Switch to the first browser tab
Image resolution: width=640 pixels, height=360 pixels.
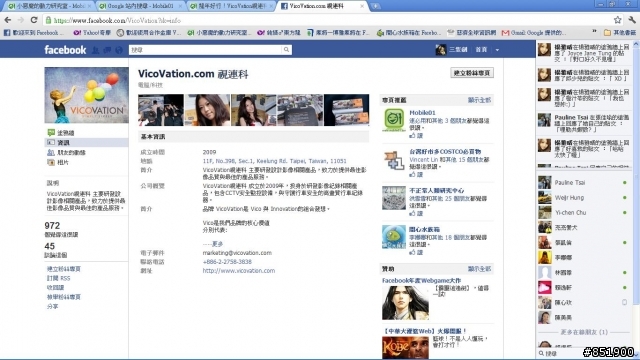(48, 6)
